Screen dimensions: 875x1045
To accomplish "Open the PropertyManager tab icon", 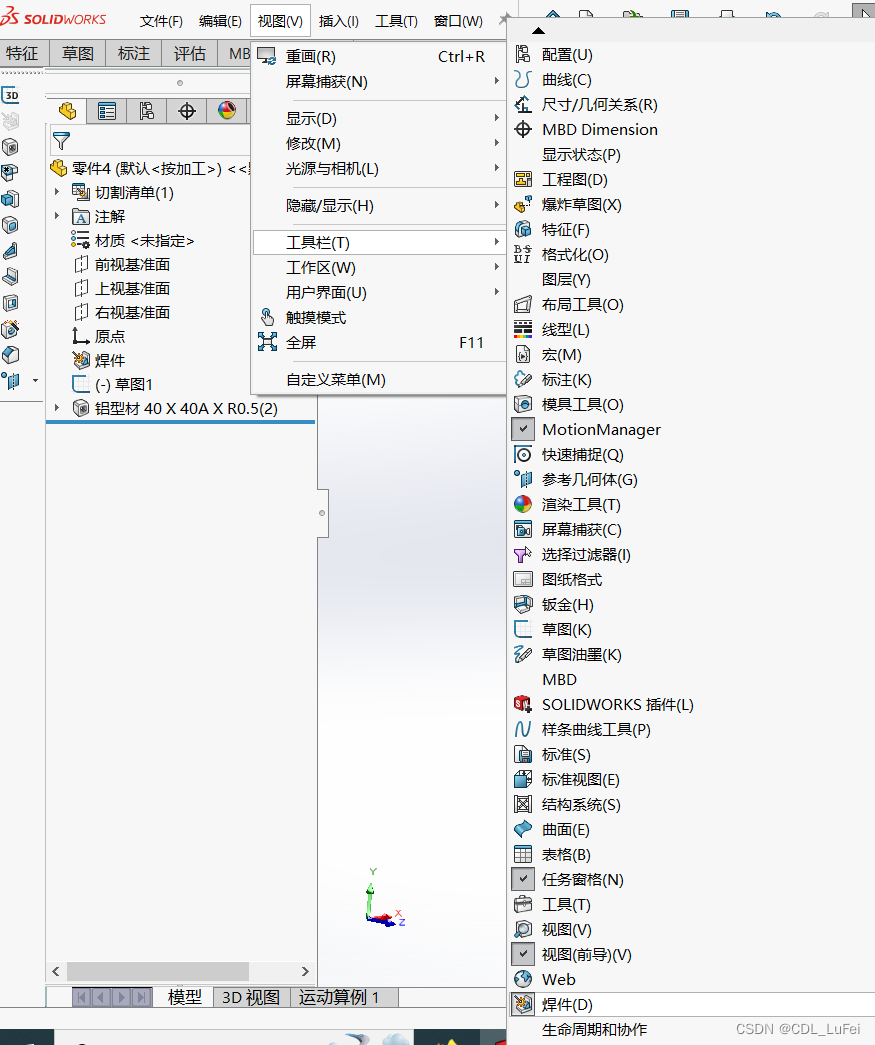I will pyautogui.click(x=107, y=111).
